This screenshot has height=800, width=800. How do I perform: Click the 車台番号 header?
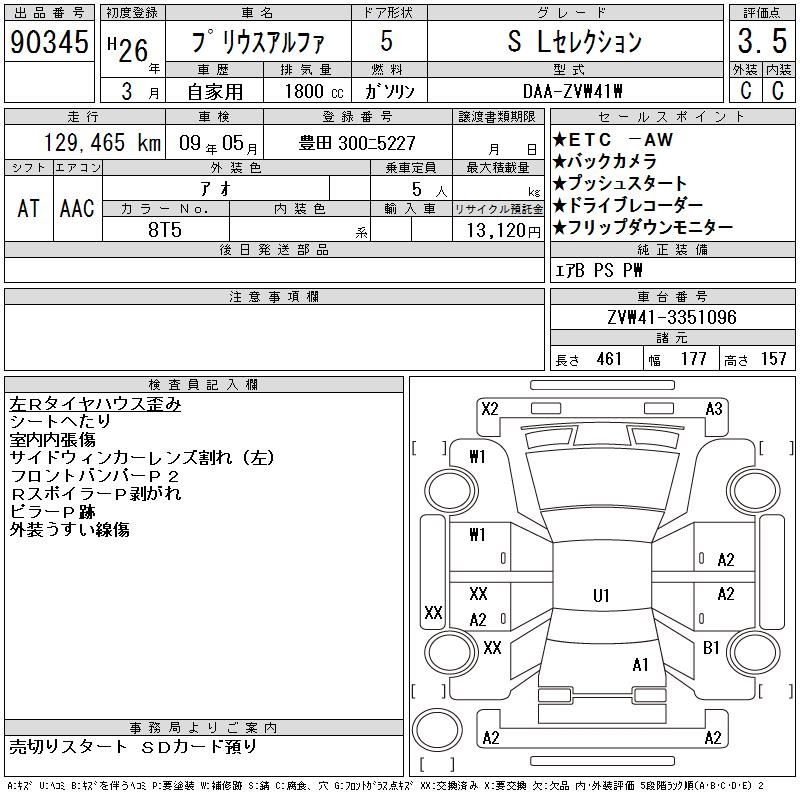[x=672, y=296]
